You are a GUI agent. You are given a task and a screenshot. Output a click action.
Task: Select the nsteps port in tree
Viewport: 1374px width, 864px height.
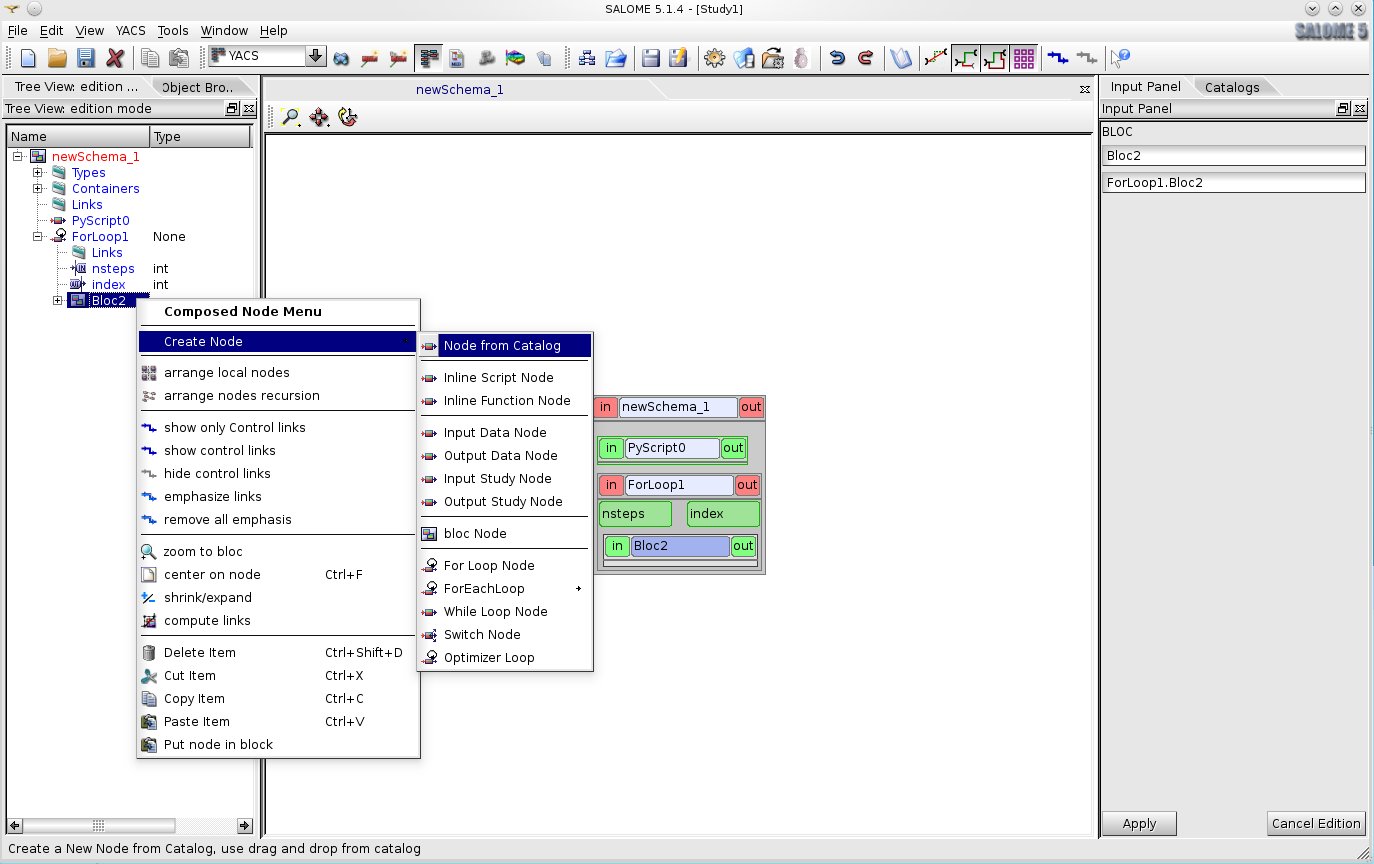(112, 268)
